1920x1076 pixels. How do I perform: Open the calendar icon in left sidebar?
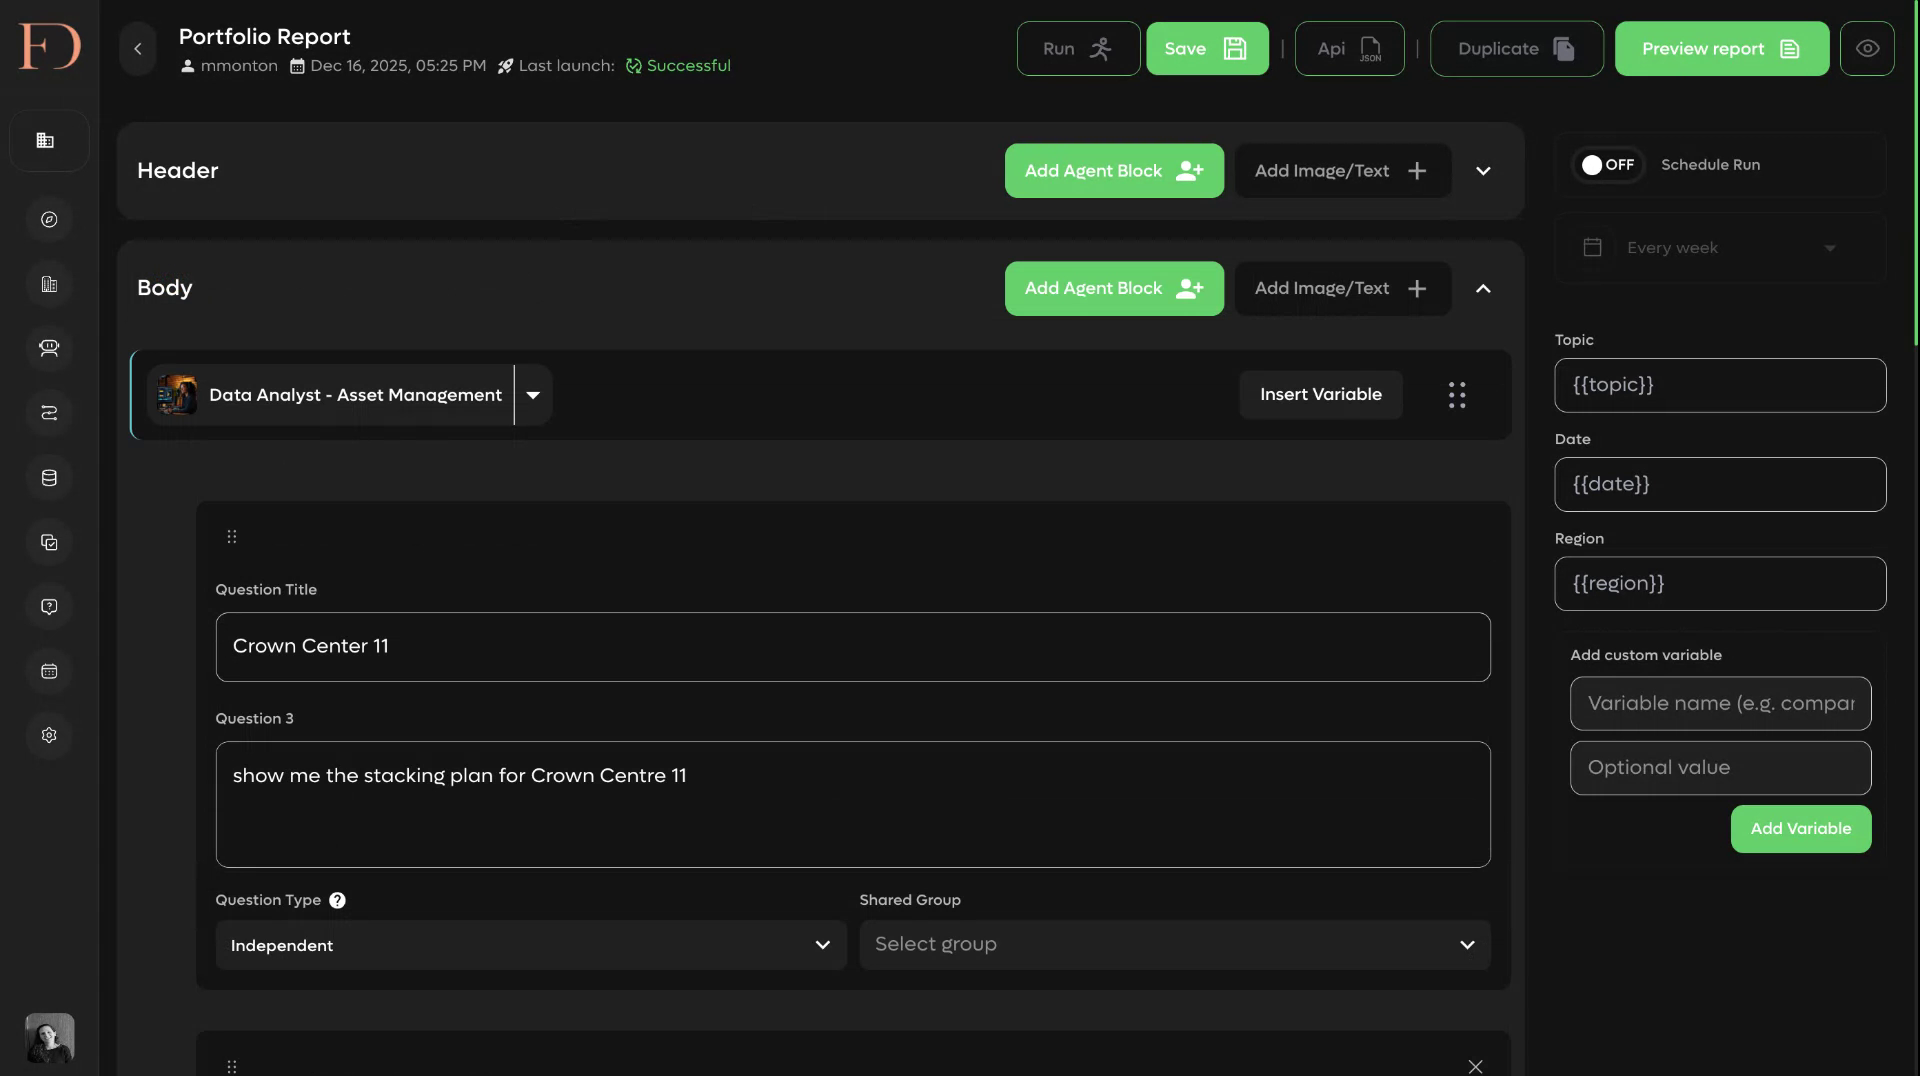pos(49,671)
